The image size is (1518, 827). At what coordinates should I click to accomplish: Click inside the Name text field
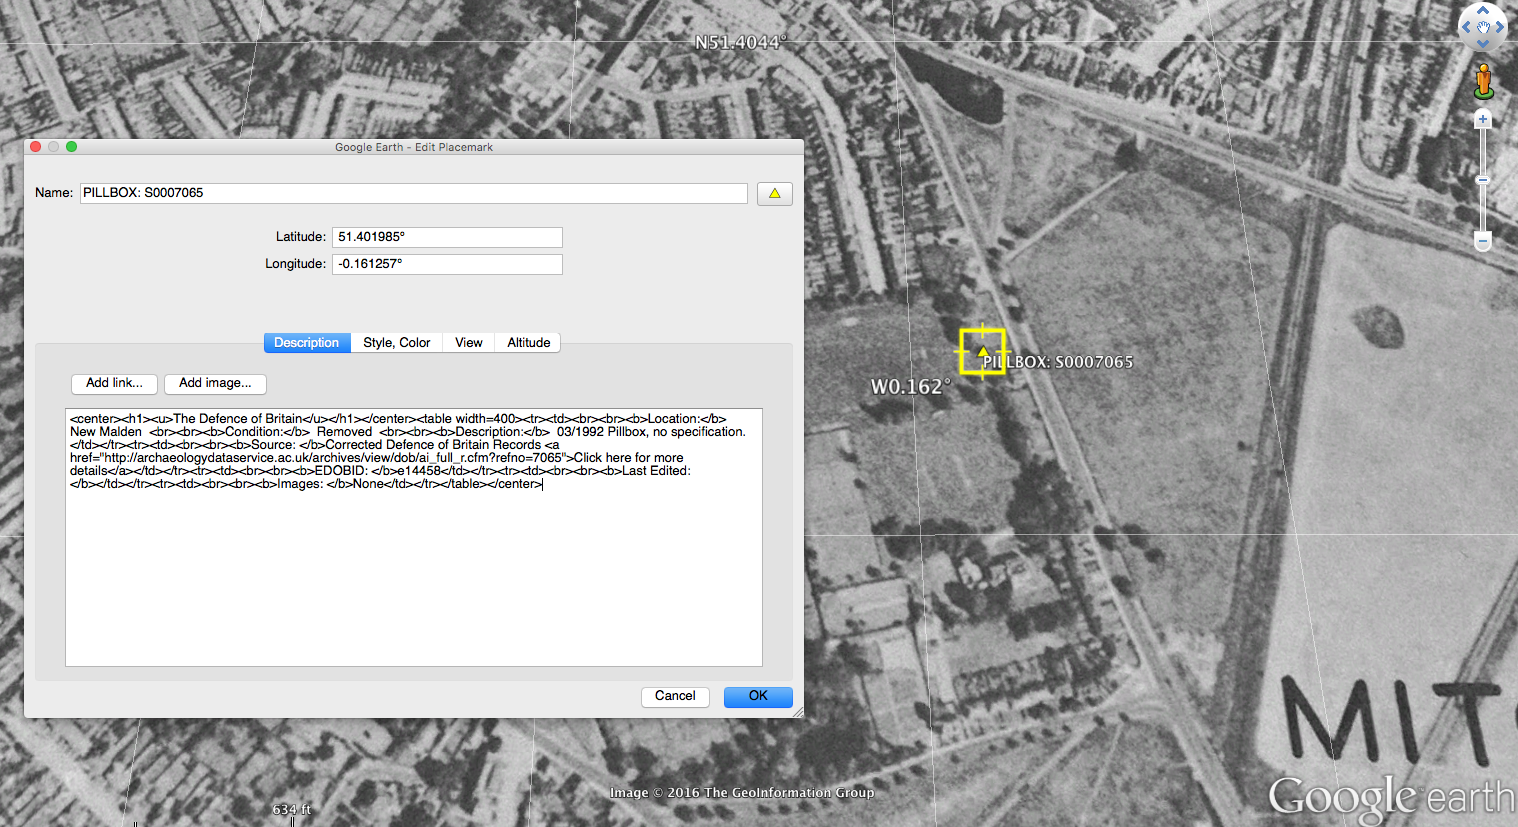point(413,193)
